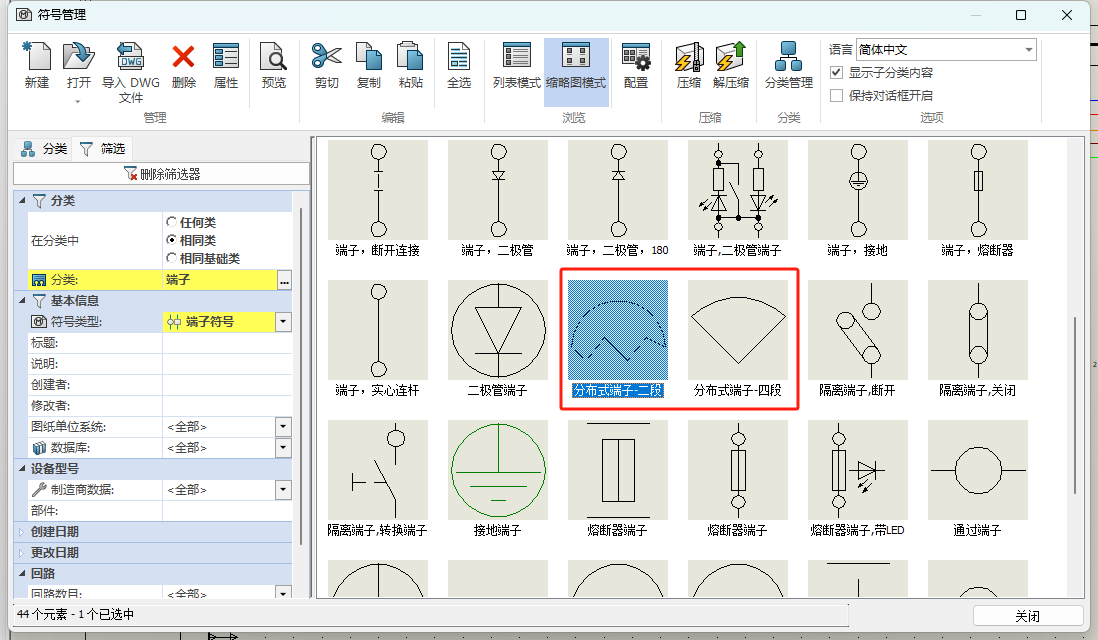
Task: Expand the 符号类型 dropdown
Action: 283,322
